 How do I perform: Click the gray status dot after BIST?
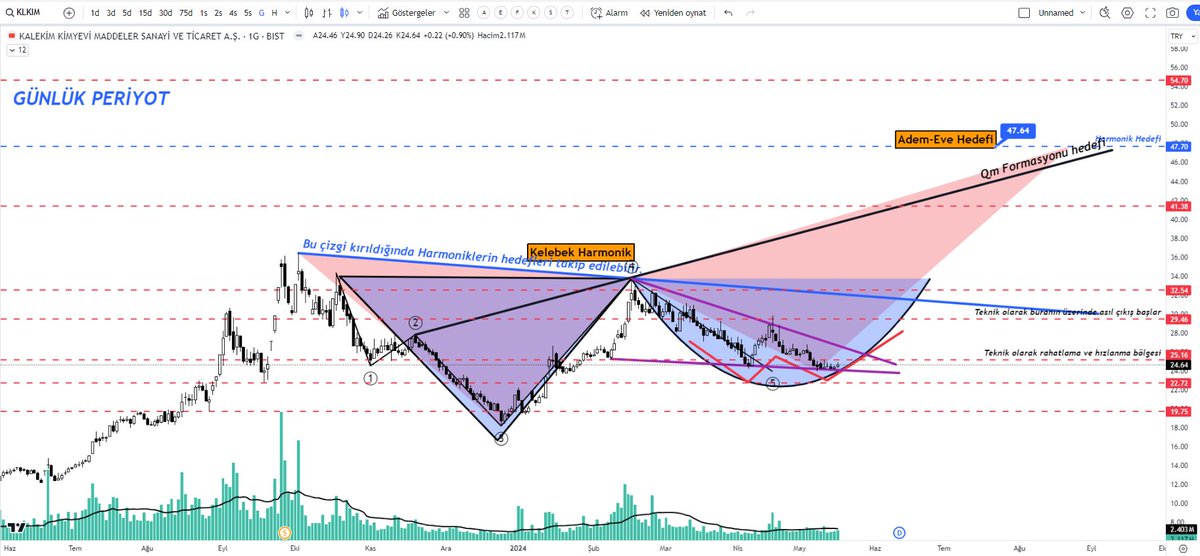click(298, 36)
